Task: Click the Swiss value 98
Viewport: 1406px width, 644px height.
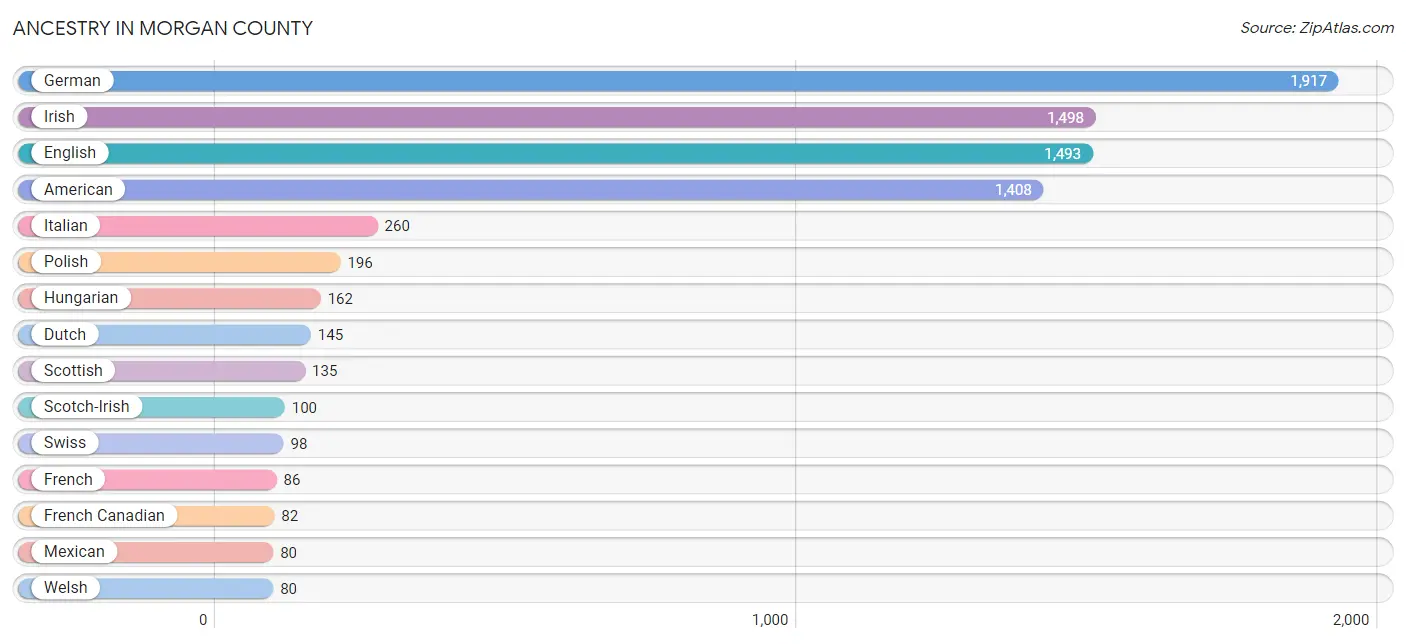Action: pos(299,444)
